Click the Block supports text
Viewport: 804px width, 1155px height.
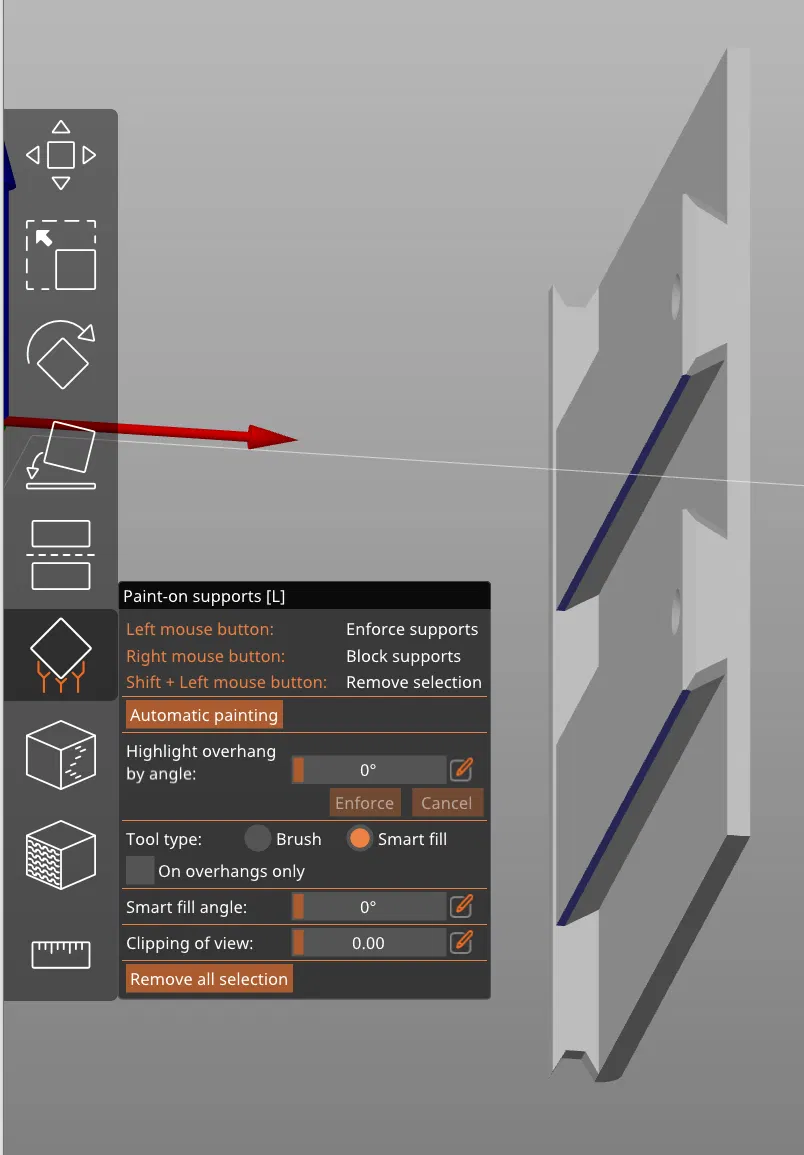[403, 656]
